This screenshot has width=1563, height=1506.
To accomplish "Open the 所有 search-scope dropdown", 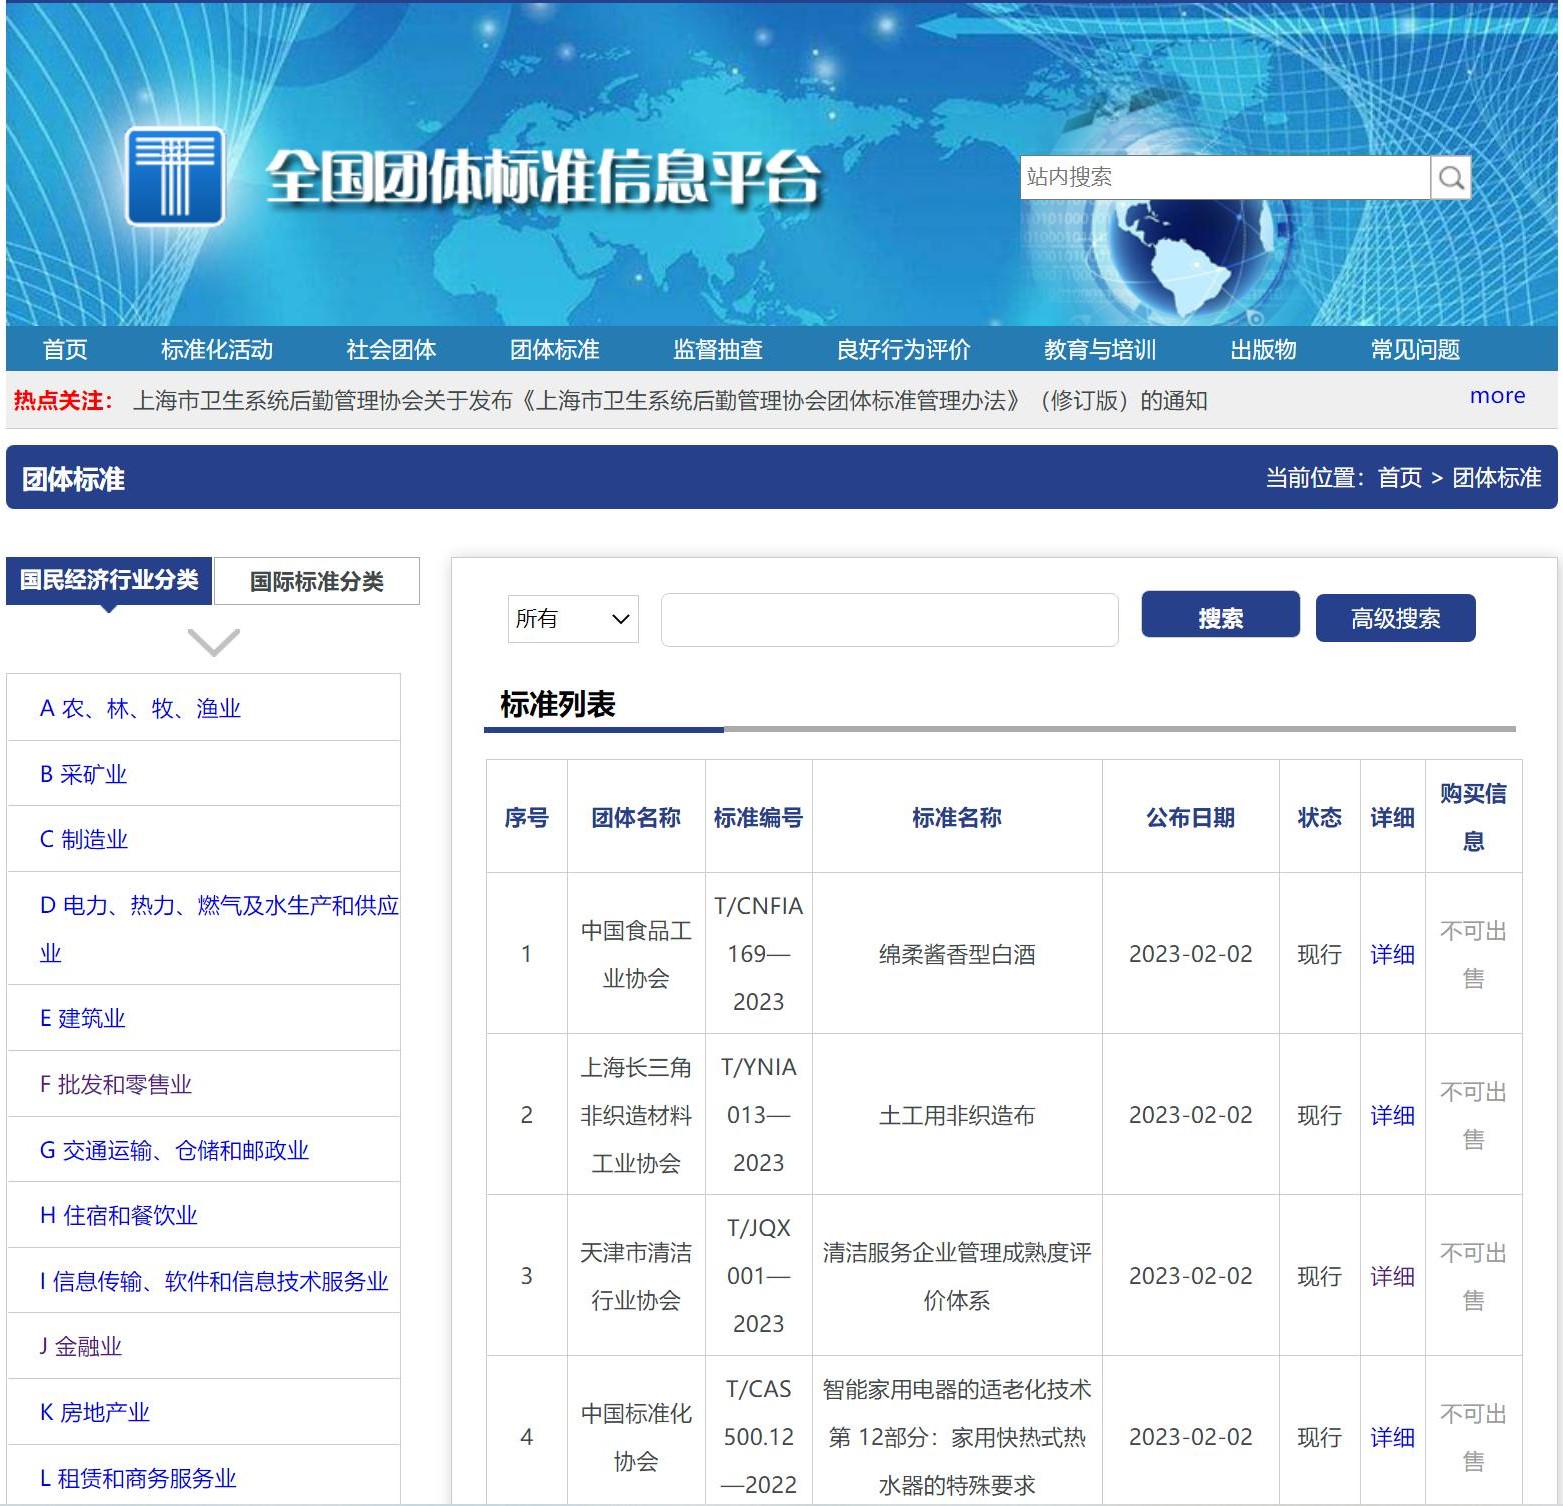I will click(573, 619).
